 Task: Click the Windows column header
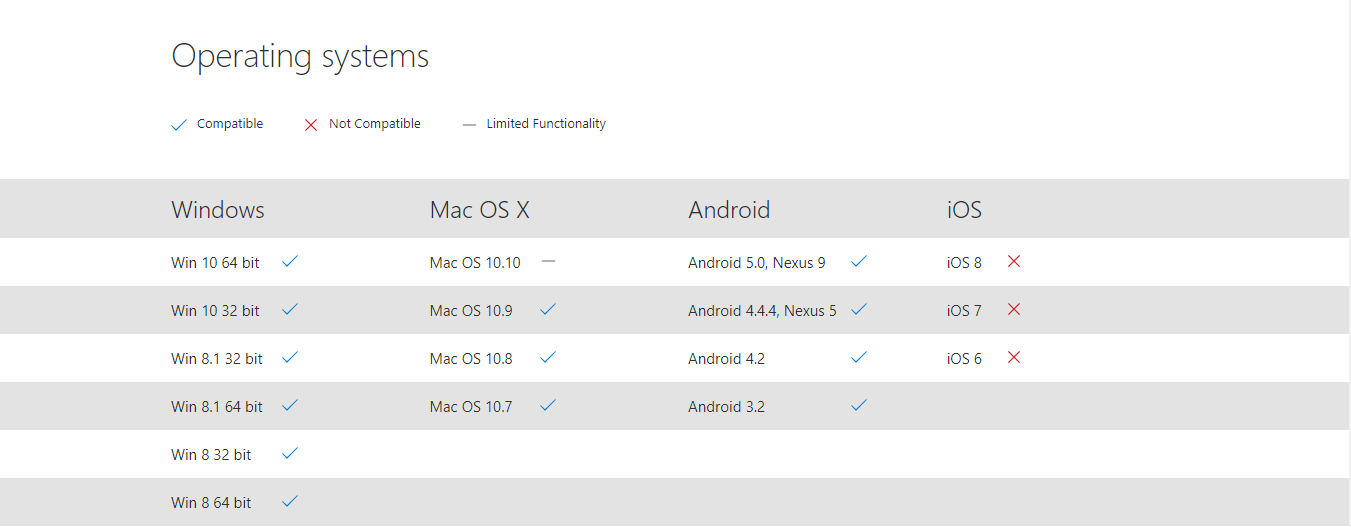coord(218,209)
